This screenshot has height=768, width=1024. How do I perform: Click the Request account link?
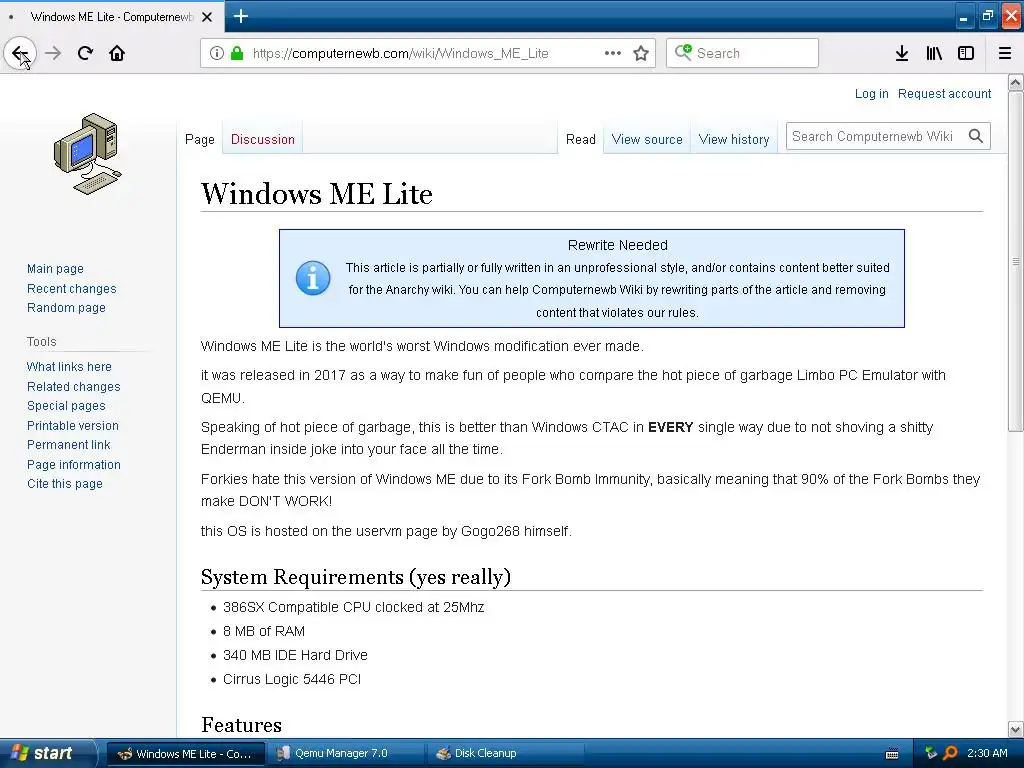[944, 93]
